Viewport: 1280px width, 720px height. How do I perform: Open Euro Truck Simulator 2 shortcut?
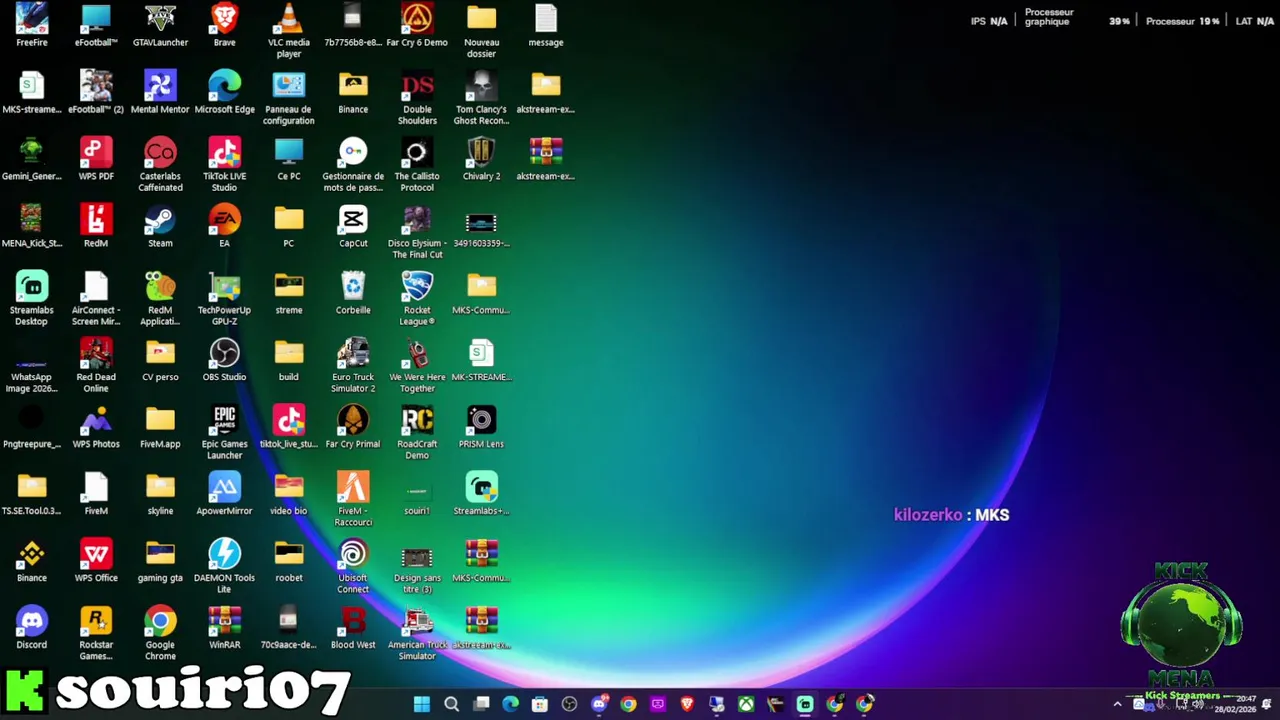click(x=353, y=366)
